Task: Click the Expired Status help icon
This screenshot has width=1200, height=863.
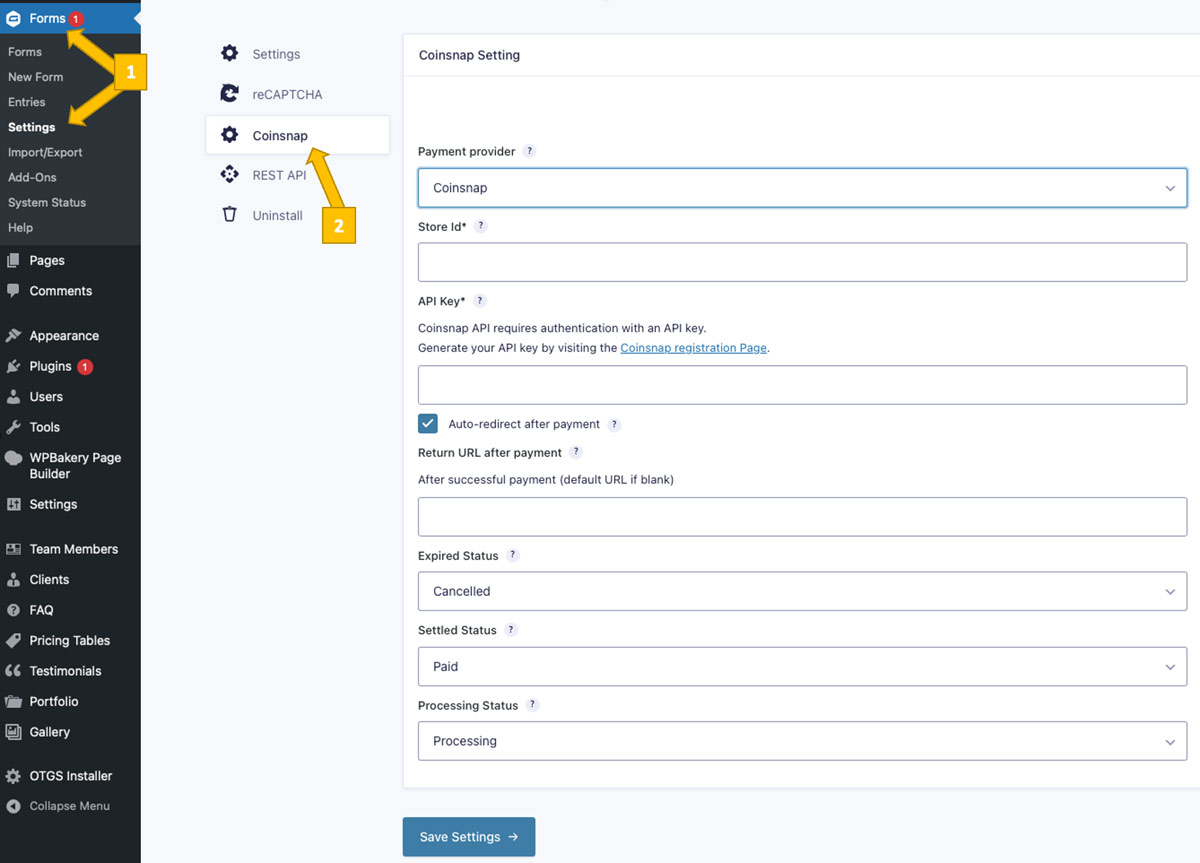Action: (513, 555)
